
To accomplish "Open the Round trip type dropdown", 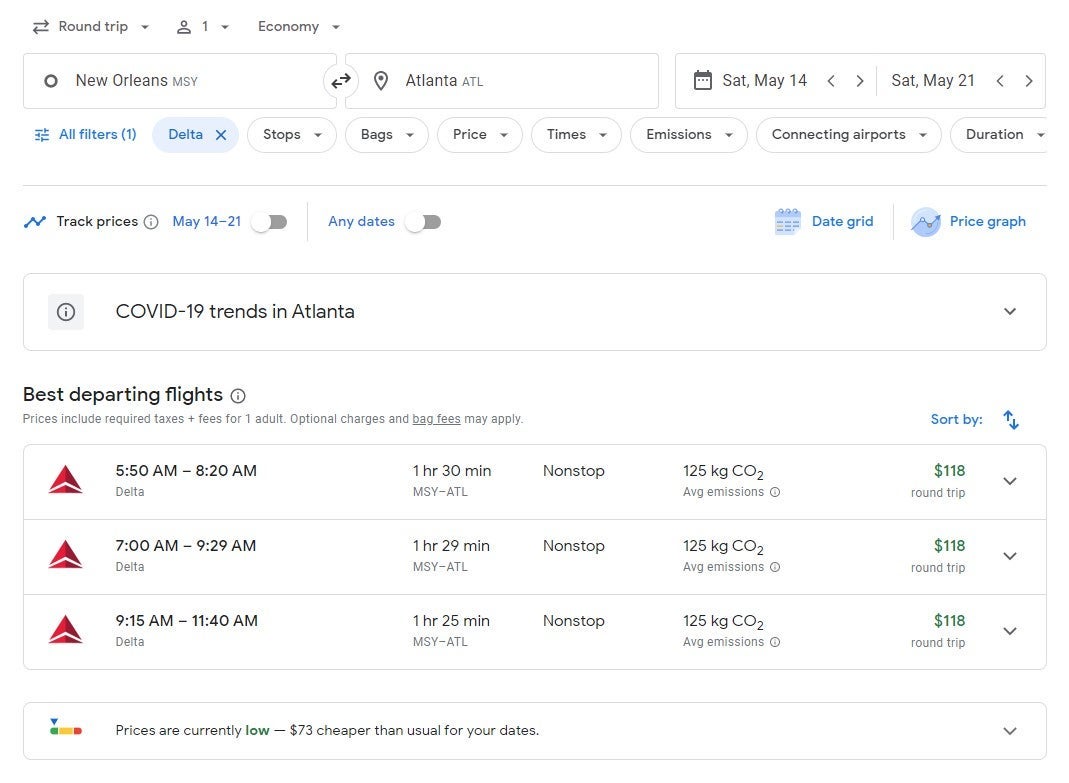I will (91, 27).
